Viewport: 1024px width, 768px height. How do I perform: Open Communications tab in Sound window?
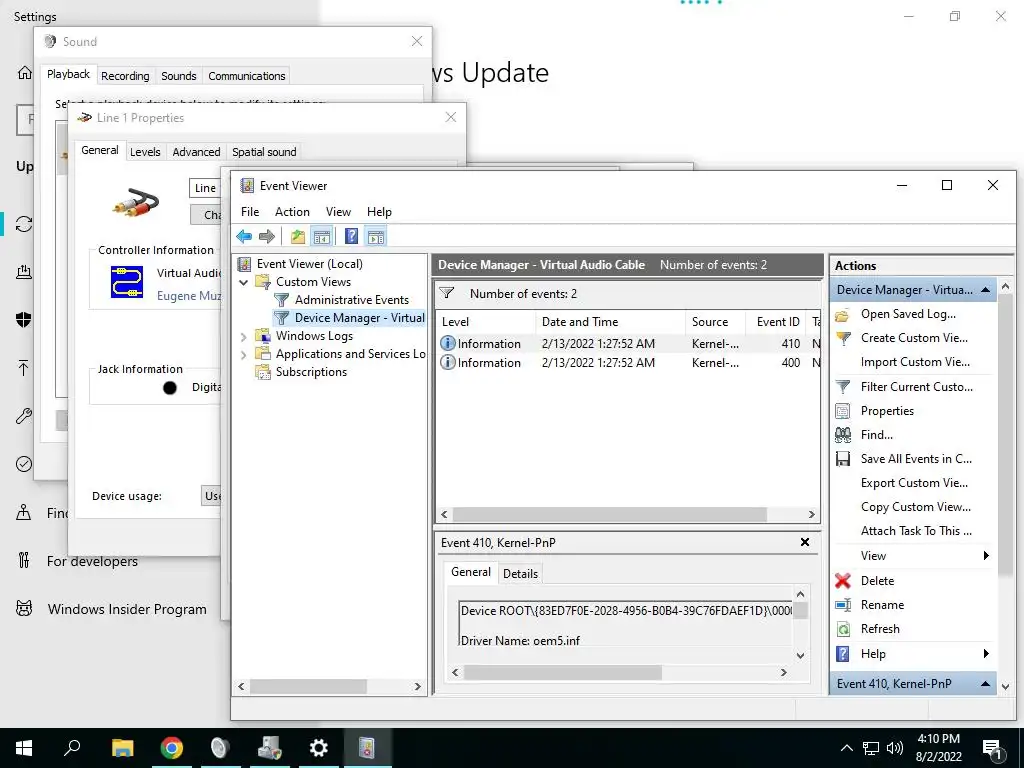246,76
